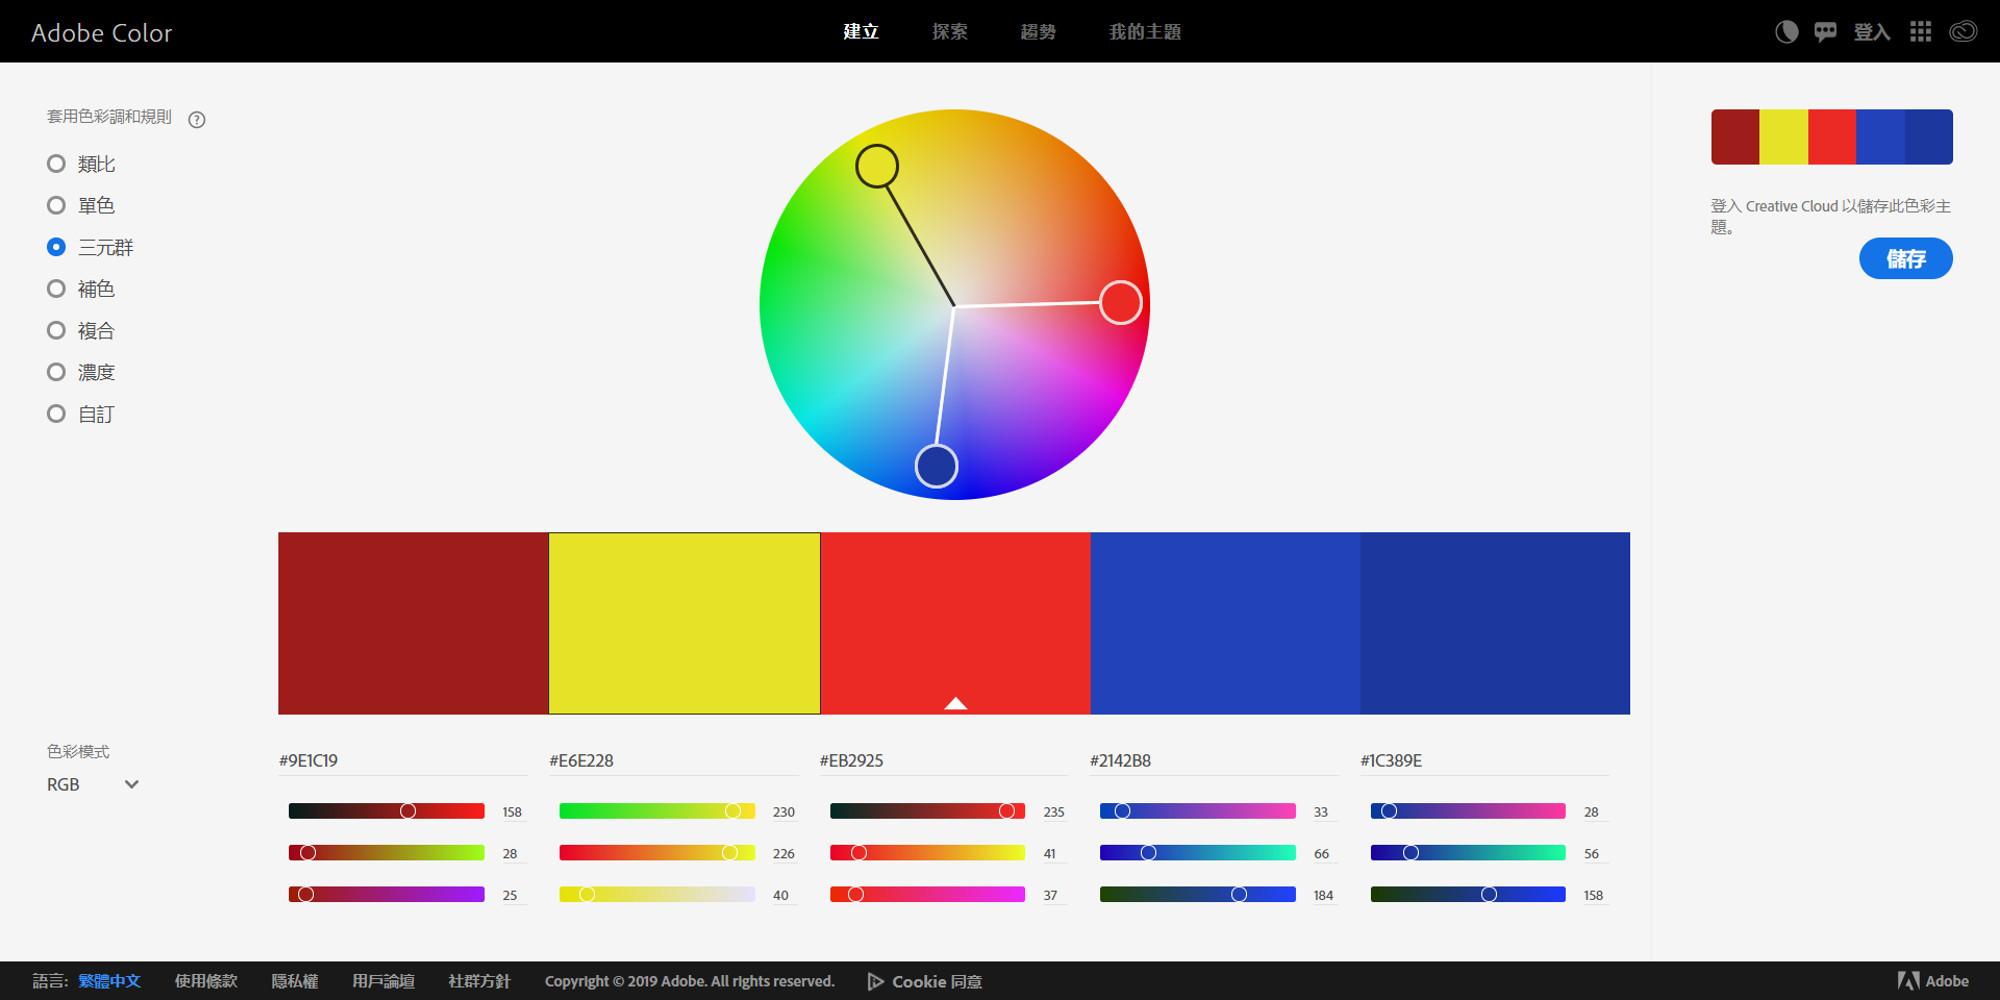Open the 我的主題 tab

click(x=1145, y=32)
